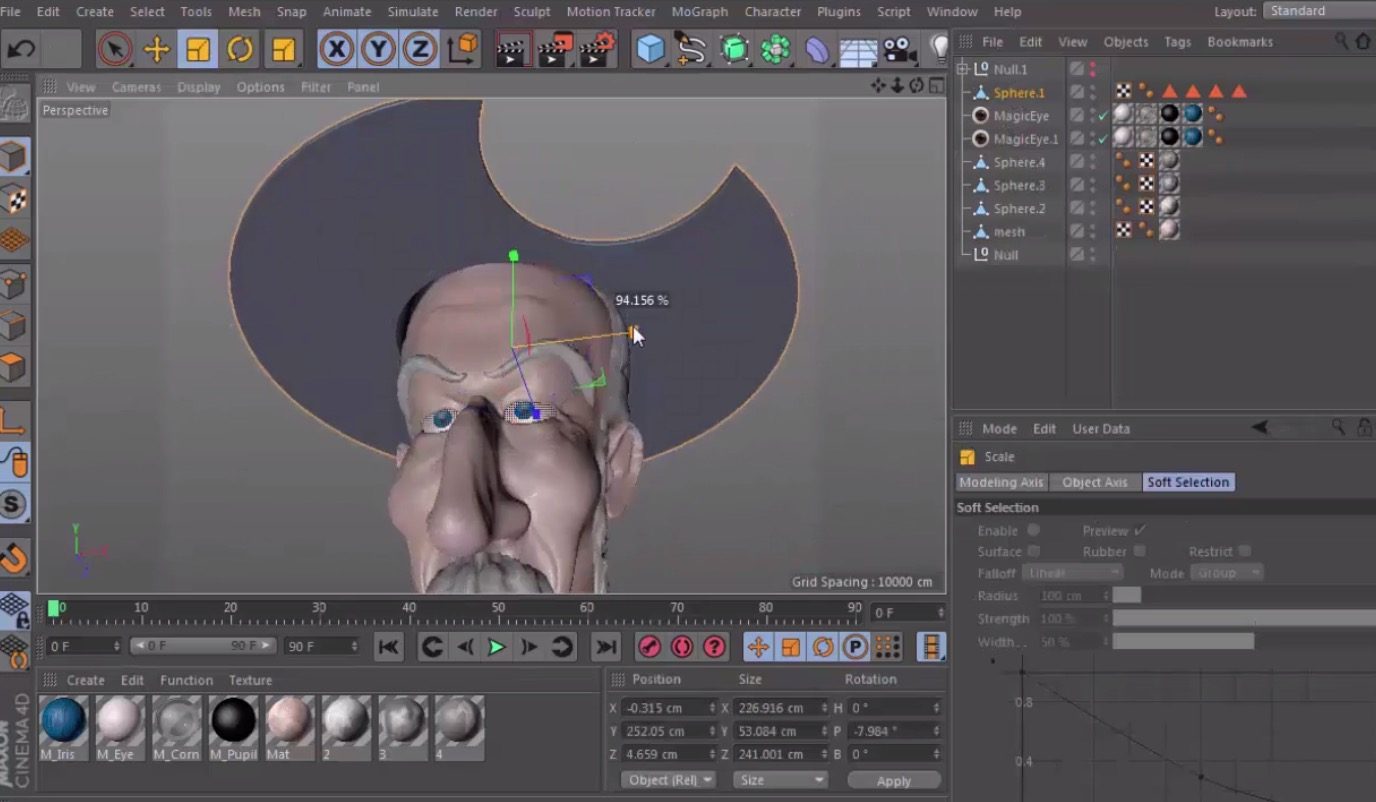The image size is (1376, 802).
Task: Play the animation forward
Action: coord(496,647)
